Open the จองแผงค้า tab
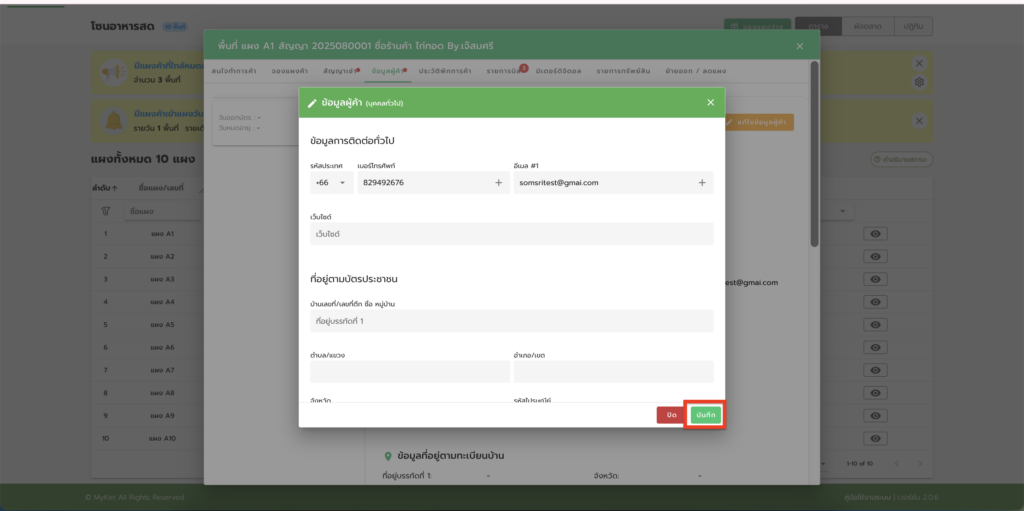1024x511 pixels. 289,71
